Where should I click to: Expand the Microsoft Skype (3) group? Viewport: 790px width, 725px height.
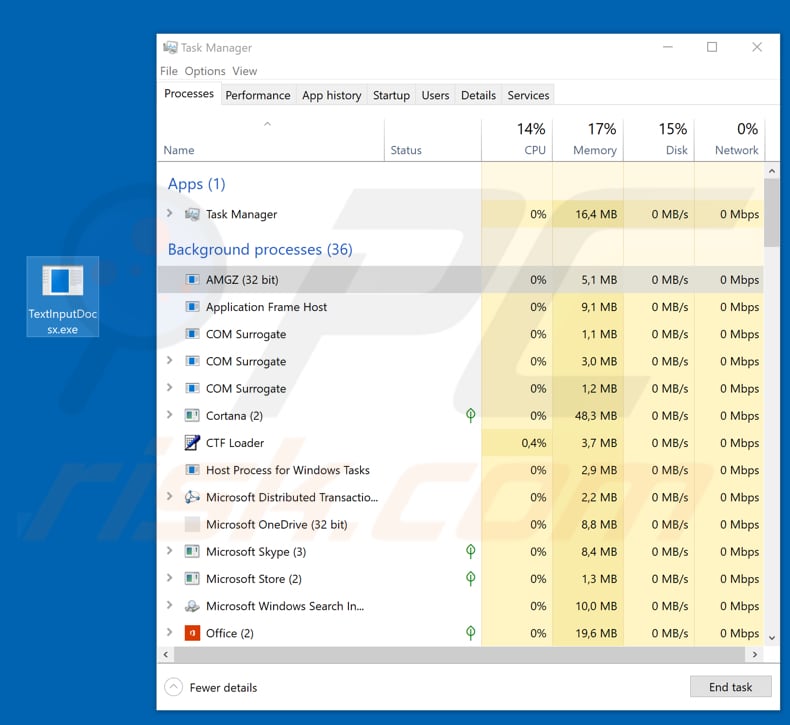point(170,551)
